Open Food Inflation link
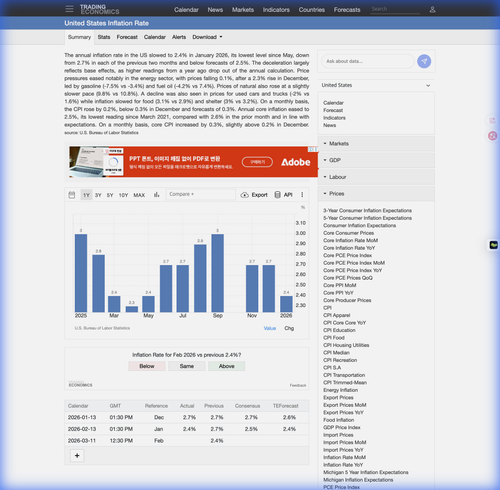Image resolution: width=500 pixels, height=490 pixels. 338,420
